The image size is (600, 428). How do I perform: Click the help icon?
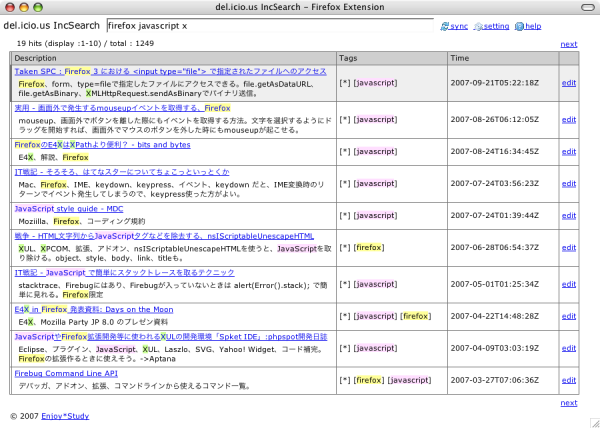coord(519,26)
